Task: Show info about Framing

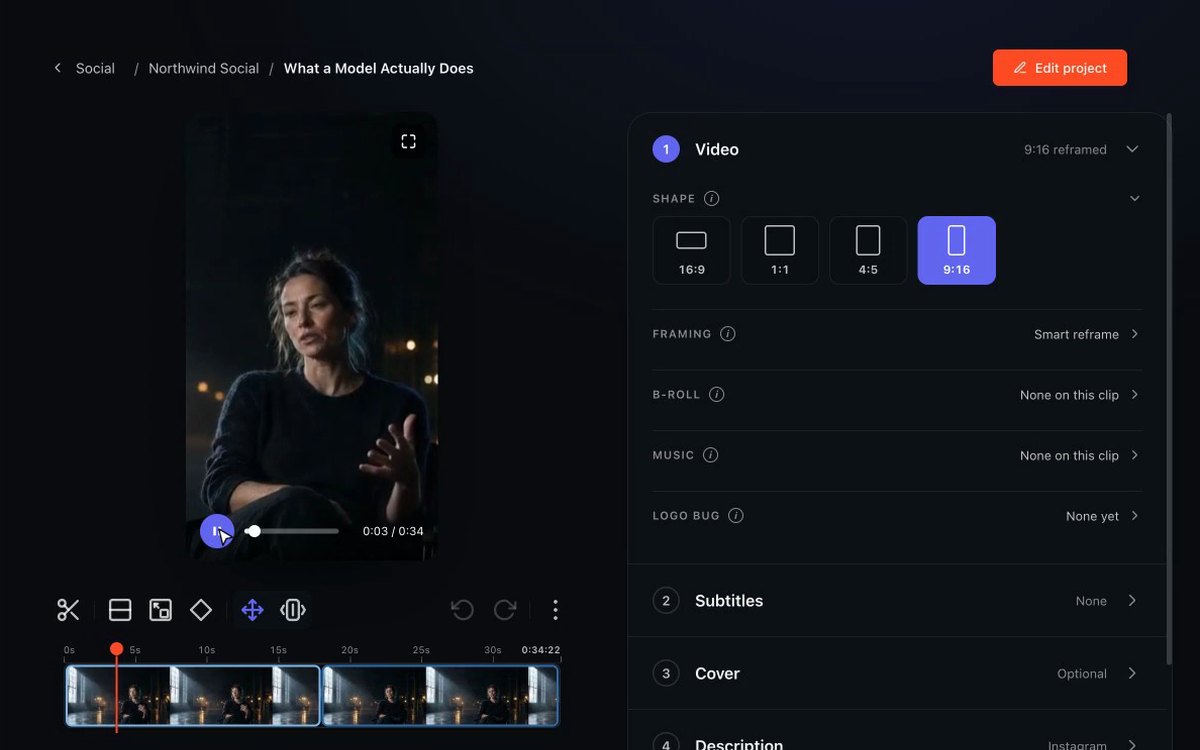Action: click(728, 334)
